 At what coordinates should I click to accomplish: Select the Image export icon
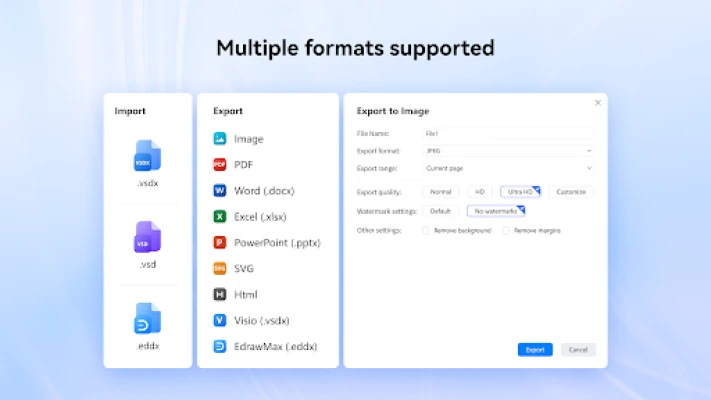[x=220, y=139]
